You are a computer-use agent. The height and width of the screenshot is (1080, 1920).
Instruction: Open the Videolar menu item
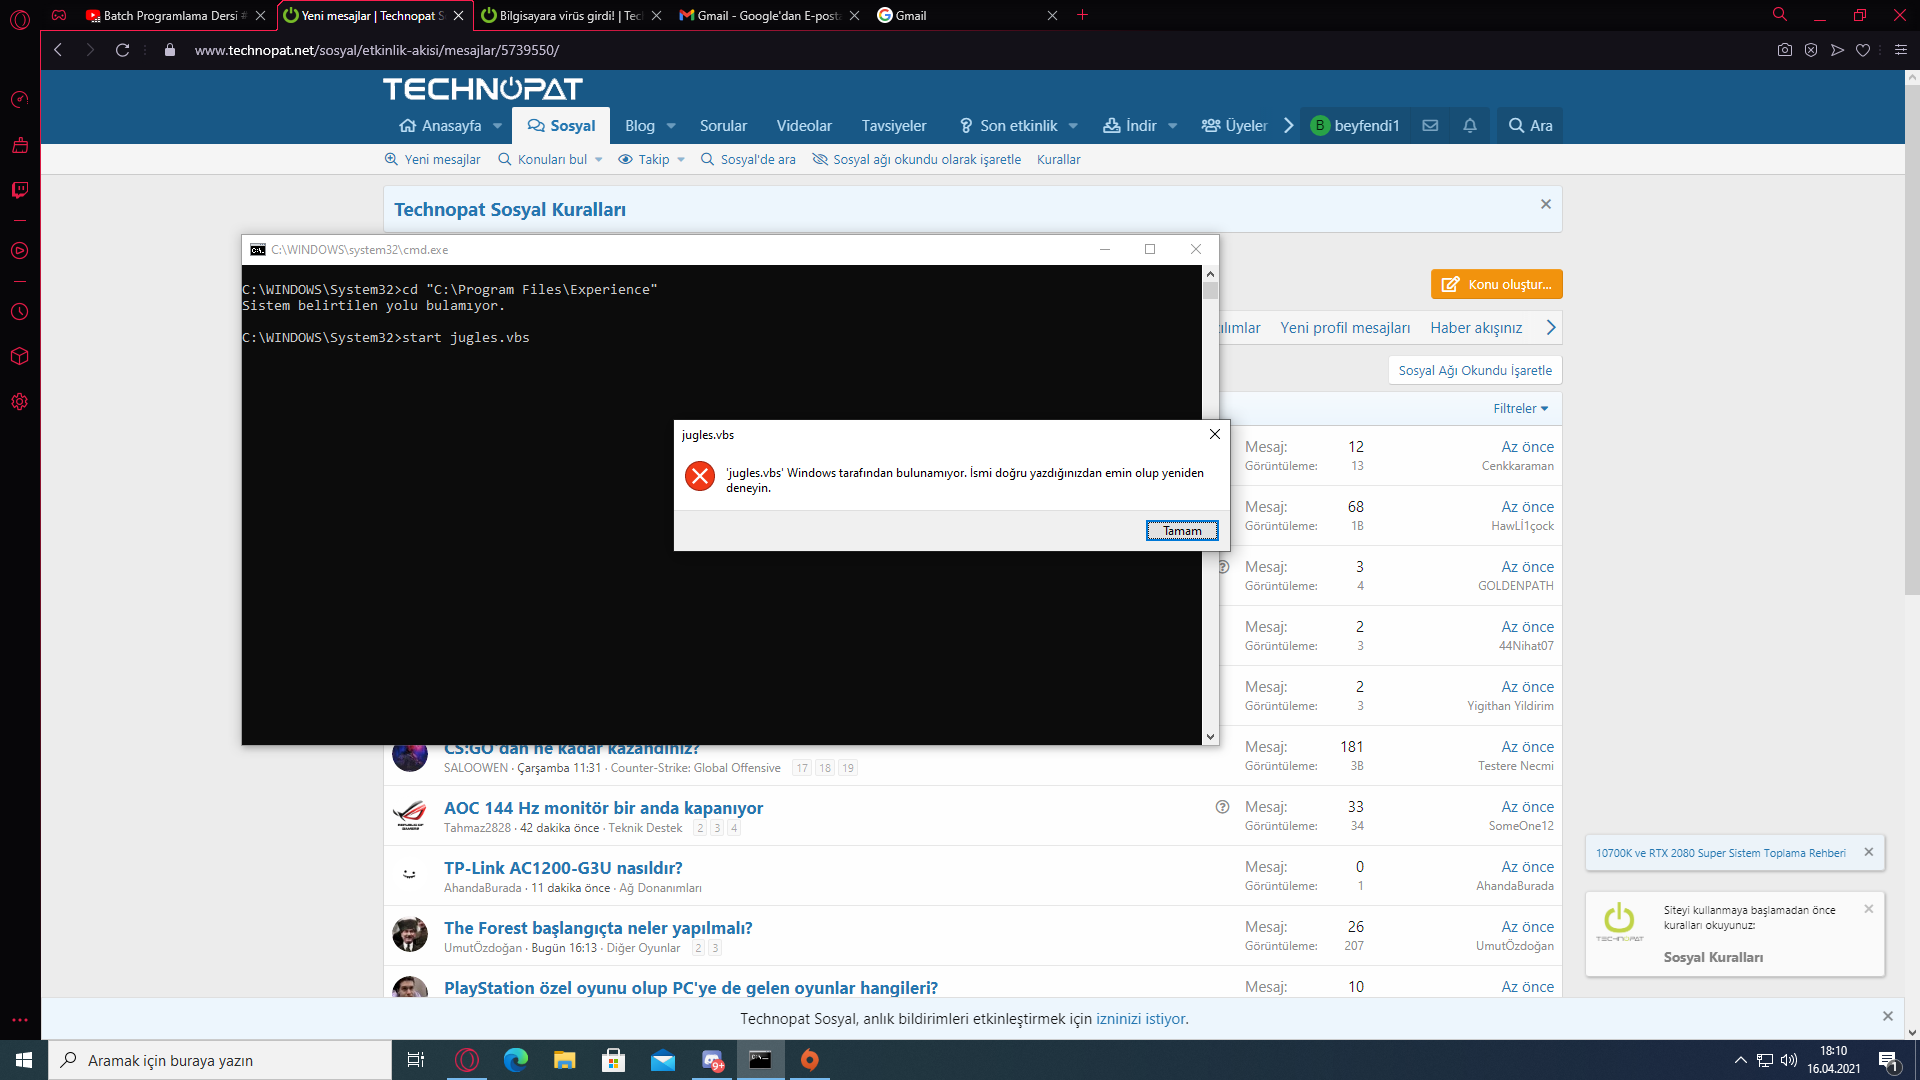803,126
